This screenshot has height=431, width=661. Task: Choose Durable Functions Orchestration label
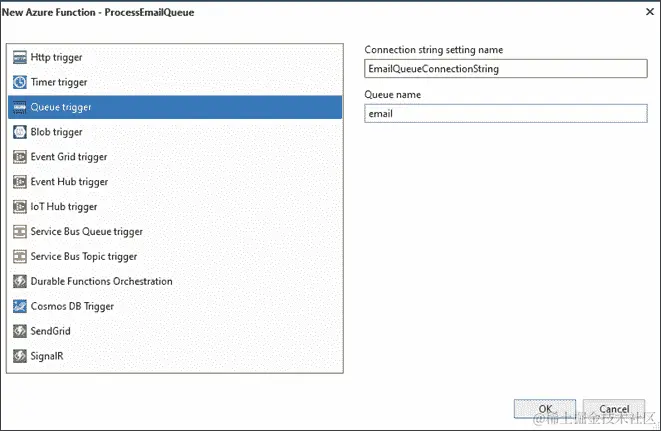click(101, 281)
